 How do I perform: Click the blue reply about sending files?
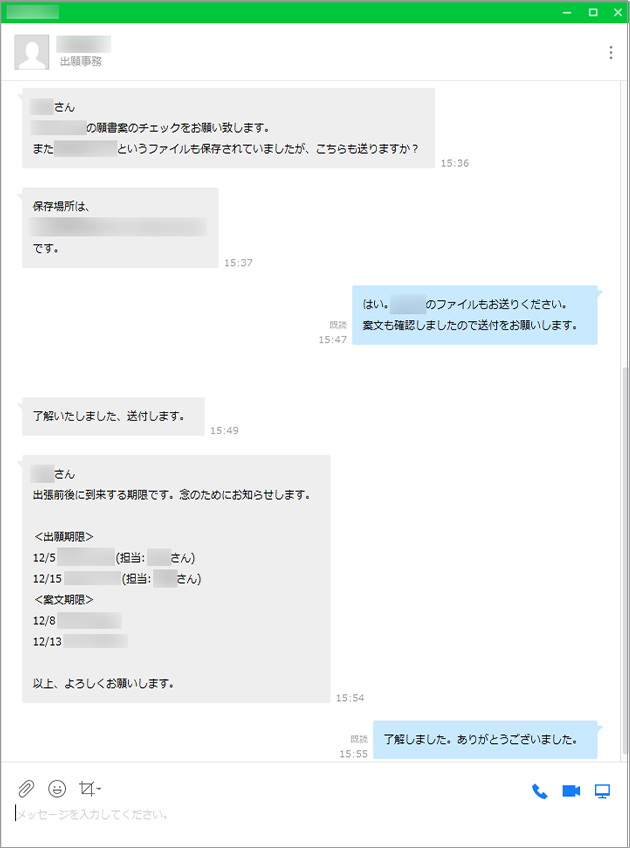point(474,315)
